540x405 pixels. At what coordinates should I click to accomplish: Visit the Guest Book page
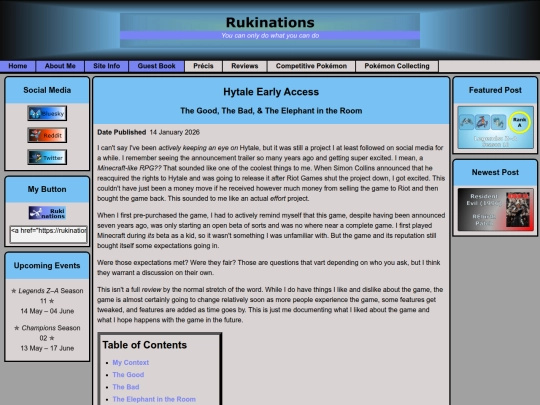156,66
